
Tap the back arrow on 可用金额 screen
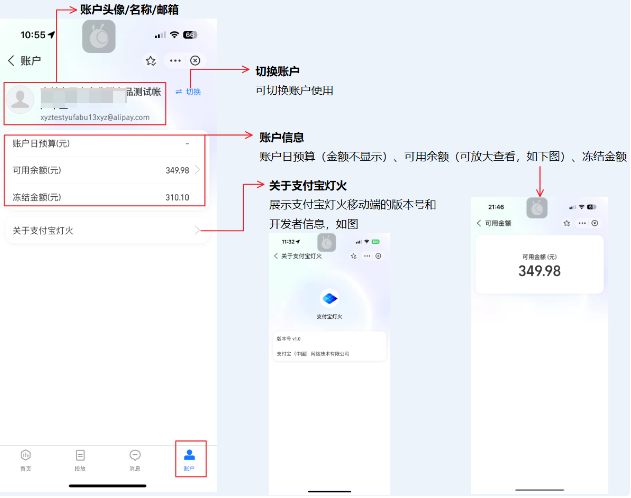pyautogui.click(x=478, y=224)
